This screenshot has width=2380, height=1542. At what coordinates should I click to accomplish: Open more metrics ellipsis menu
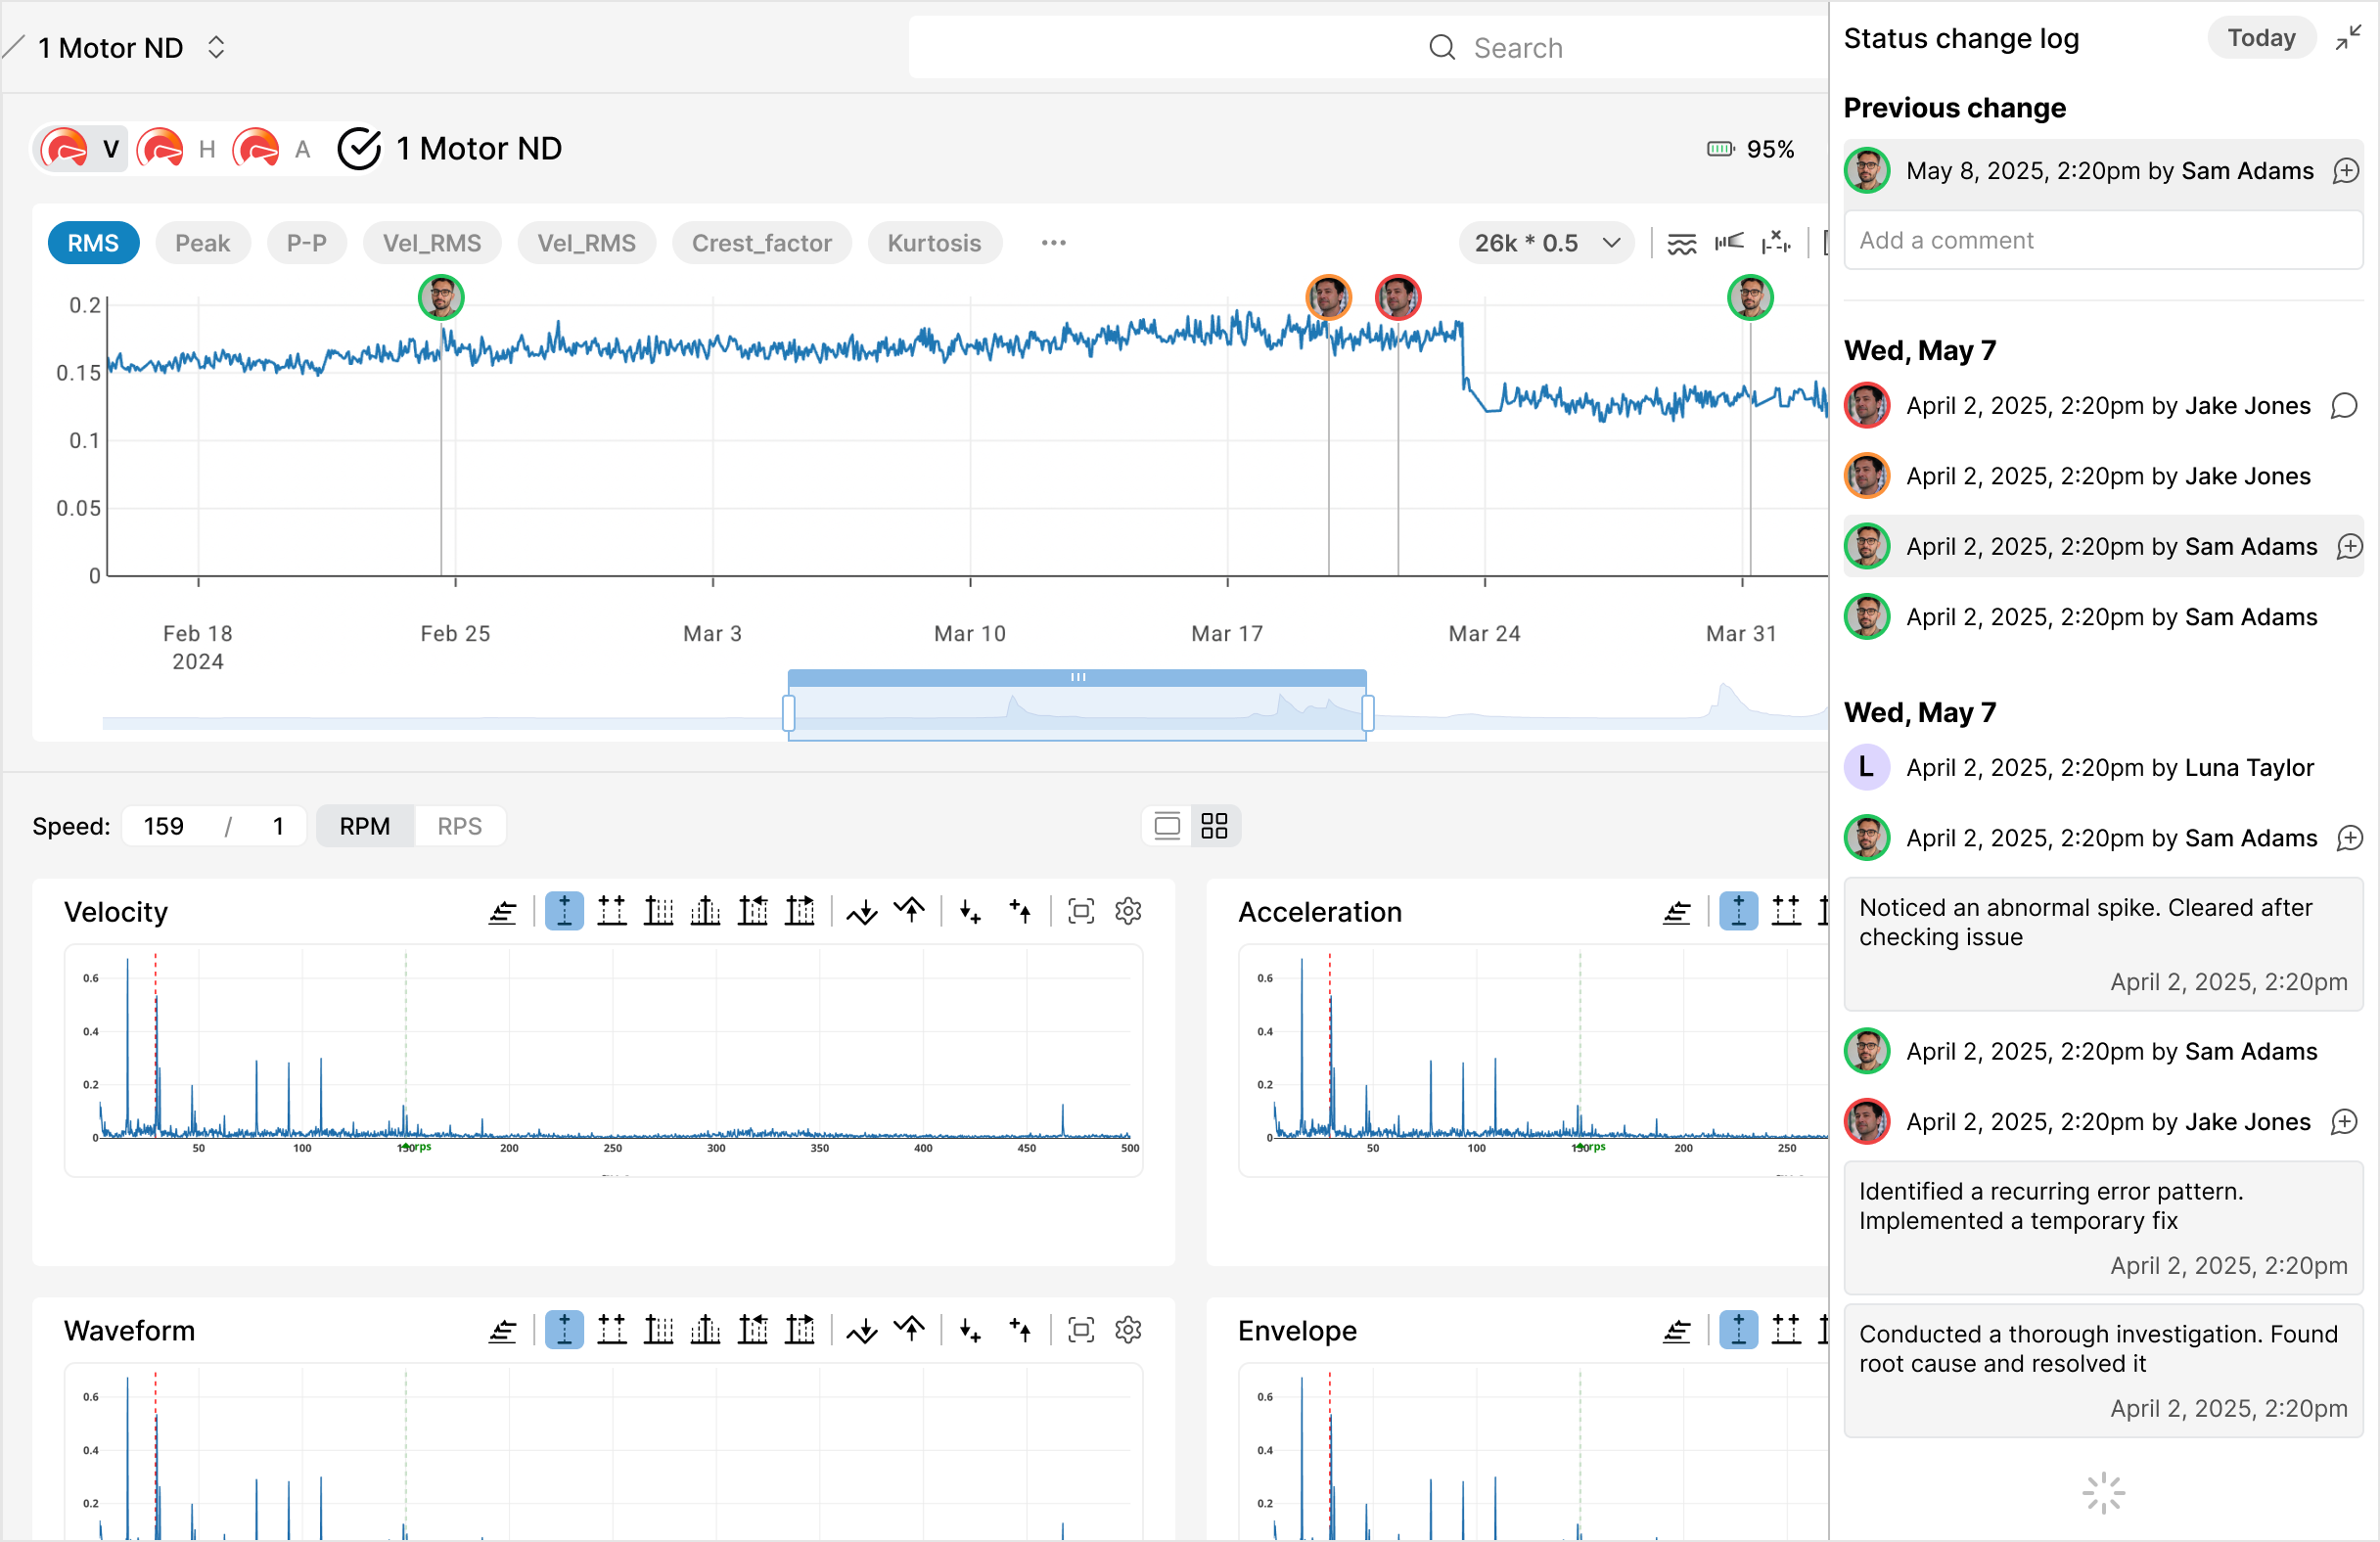tap(1053, 243)
